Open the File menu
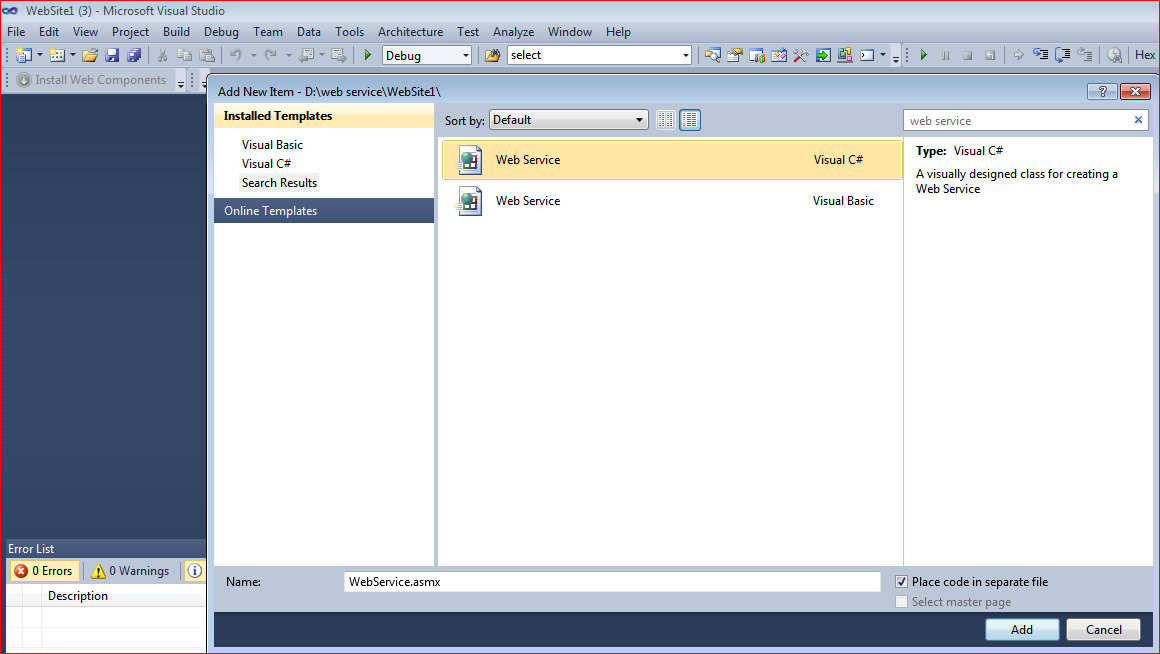The height and width of the screenshot is (654, 1160). pos(16,32)
